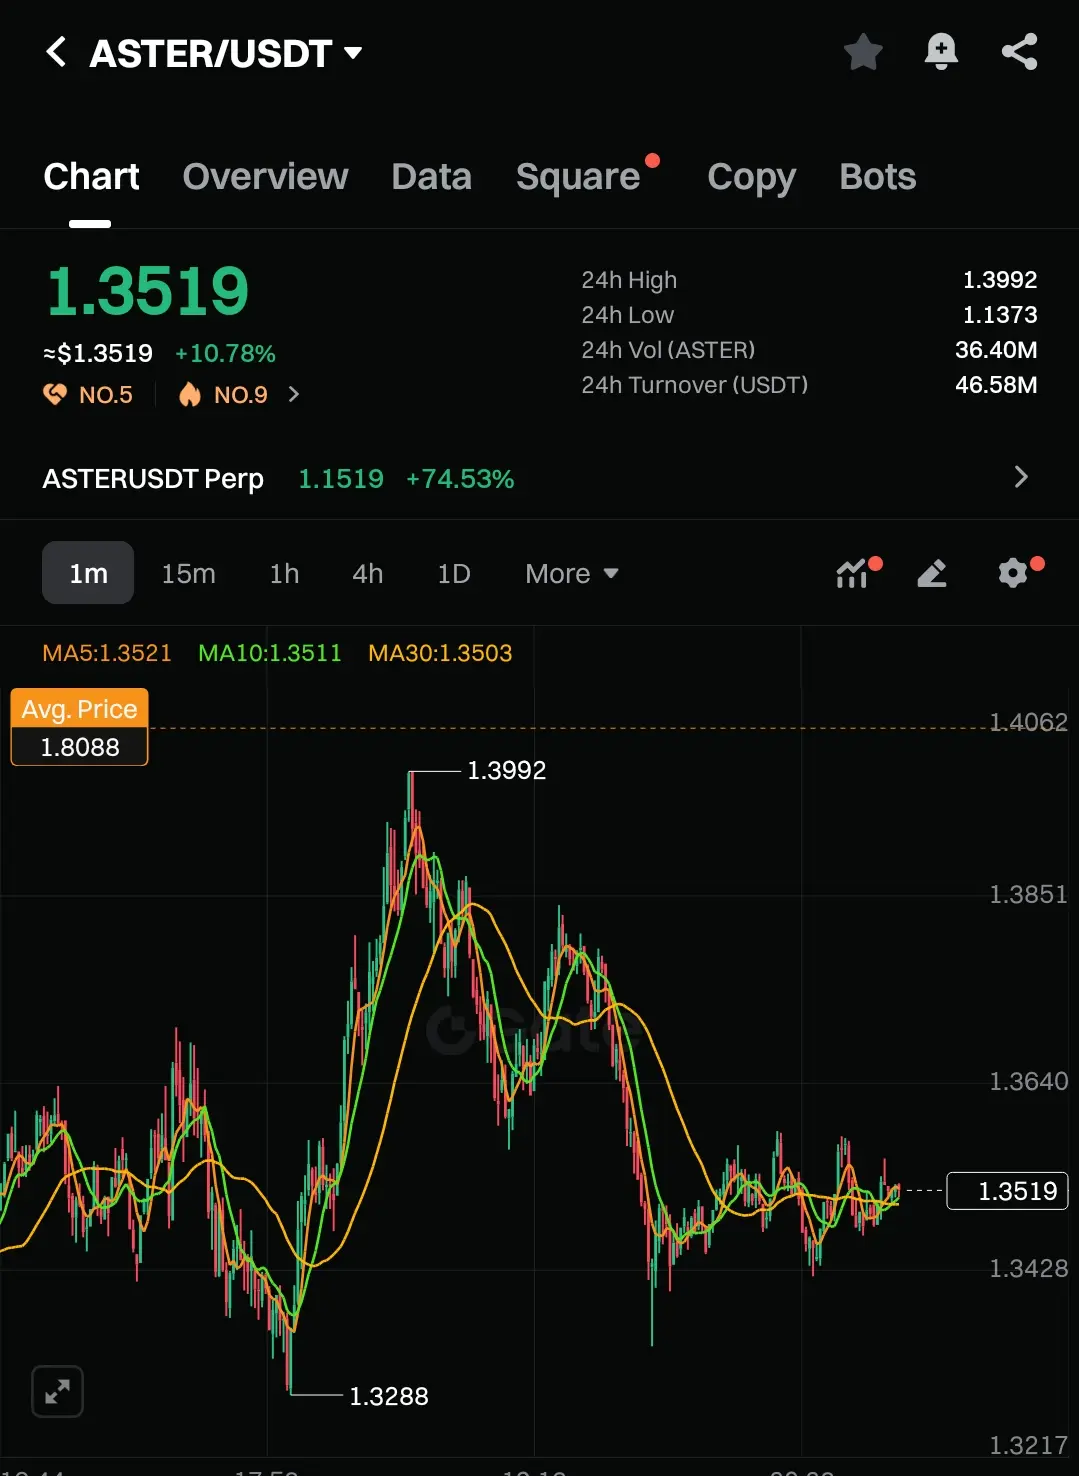
Task: Tap the 1.3851 price axis label
Action: pyautogui.click(x=1028, y=894)
